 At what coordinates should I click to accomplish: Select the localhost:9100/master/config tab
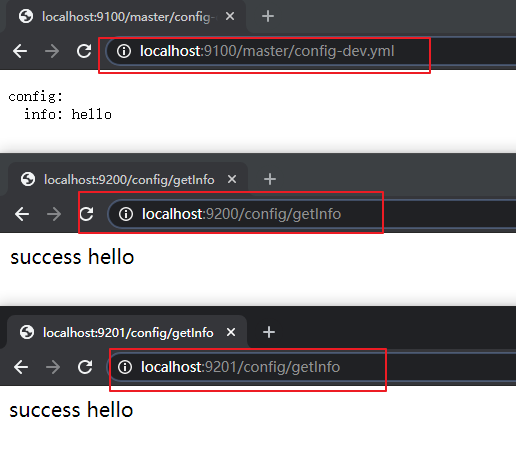[x=127, y=16]
